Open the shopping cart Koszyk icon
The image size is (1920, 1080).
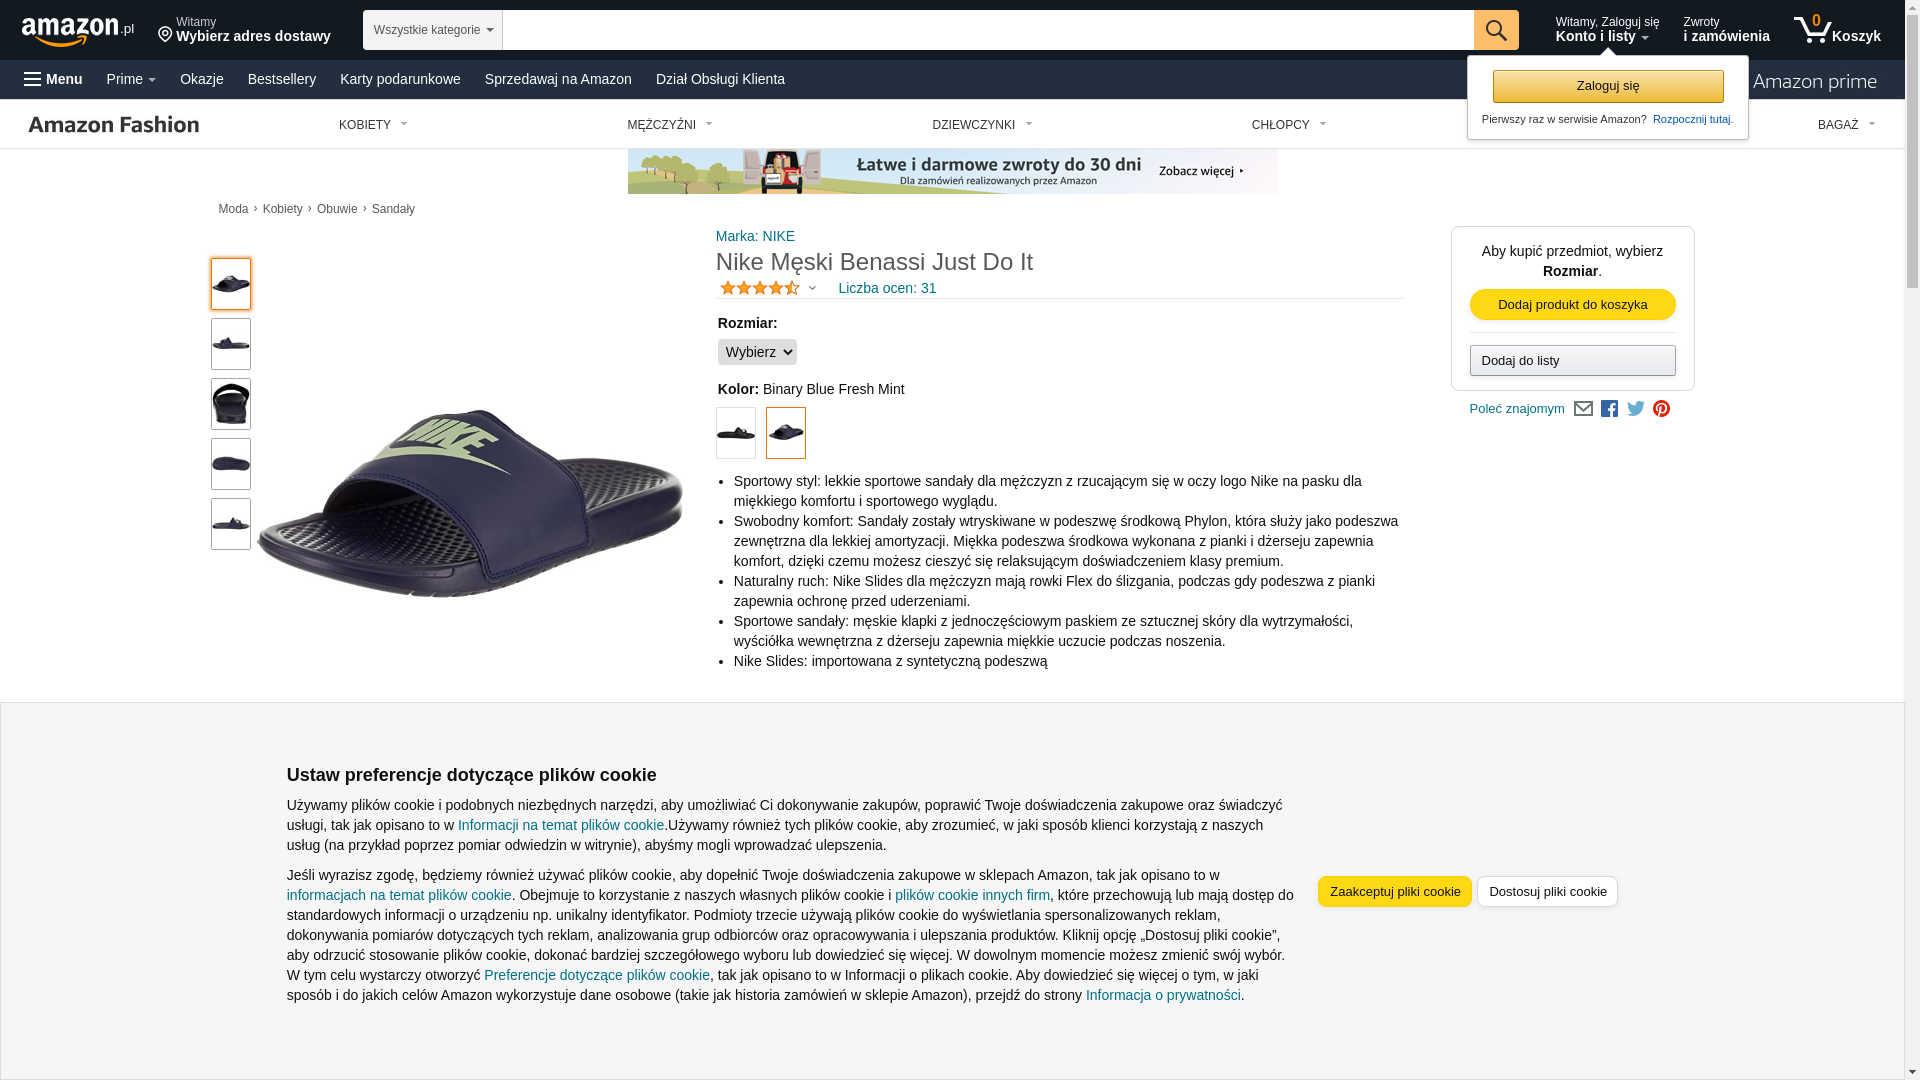point(1836,30)
